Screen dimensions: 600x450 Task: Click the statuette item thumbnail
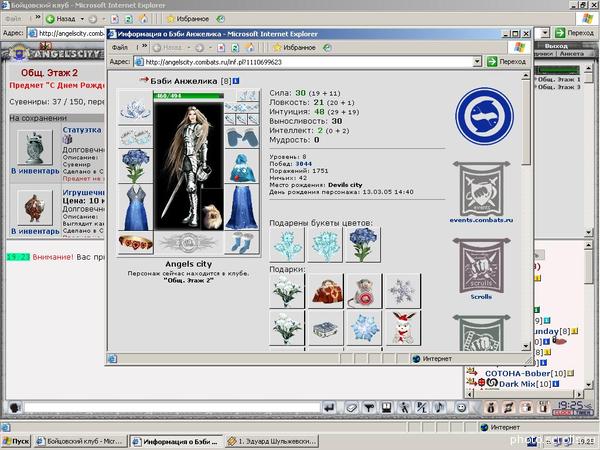point(35,147)
